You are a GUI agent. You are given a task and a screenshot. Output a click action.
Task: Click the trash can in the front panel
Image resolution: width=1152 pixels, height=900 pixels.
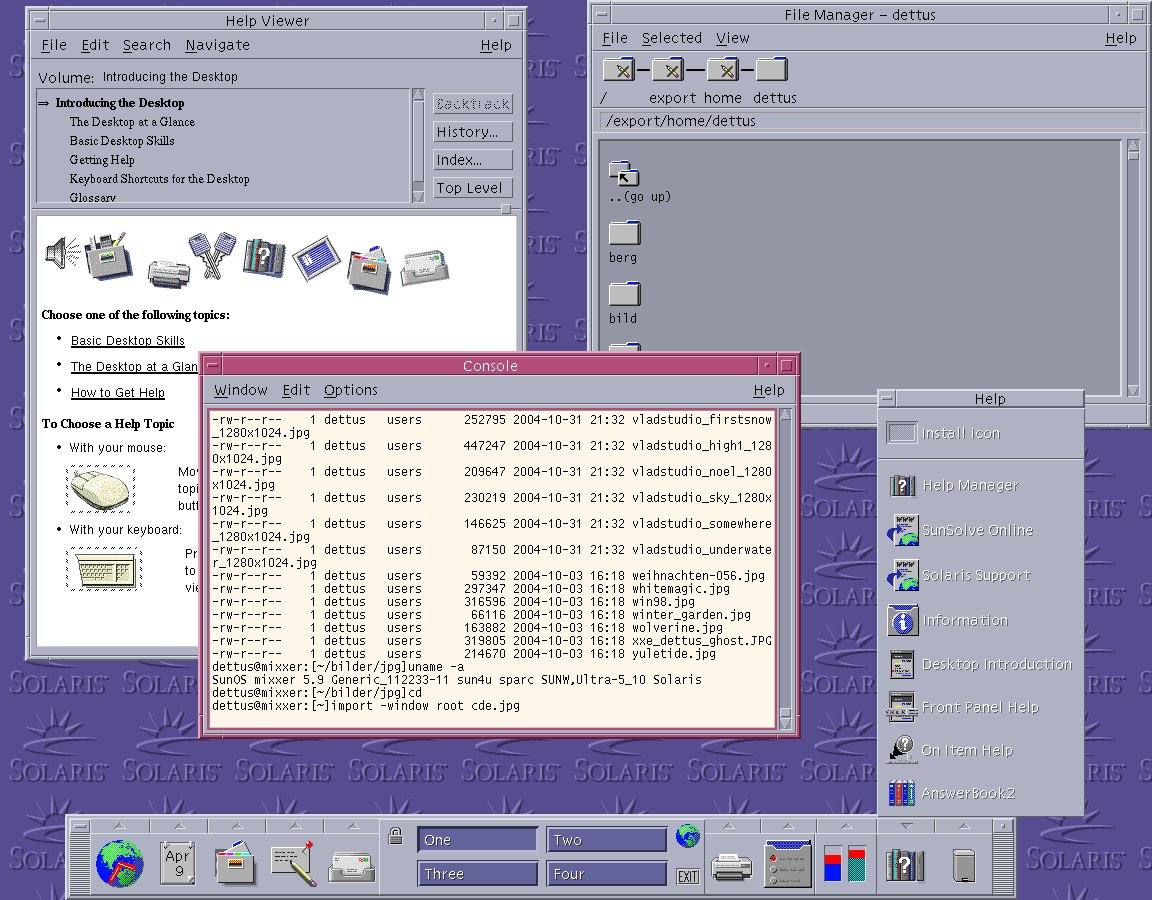(963, 865)
